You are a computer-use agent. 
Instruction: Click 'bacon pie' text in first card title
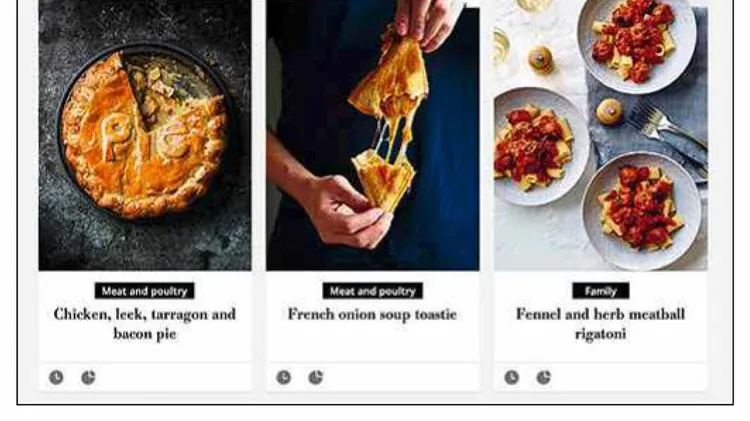[x=145, y=333]
